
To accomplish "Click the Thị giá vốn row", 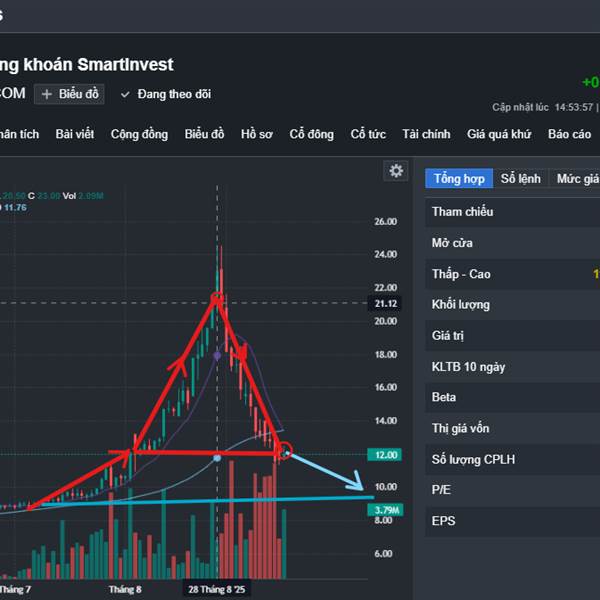I will tap(512, 428).
